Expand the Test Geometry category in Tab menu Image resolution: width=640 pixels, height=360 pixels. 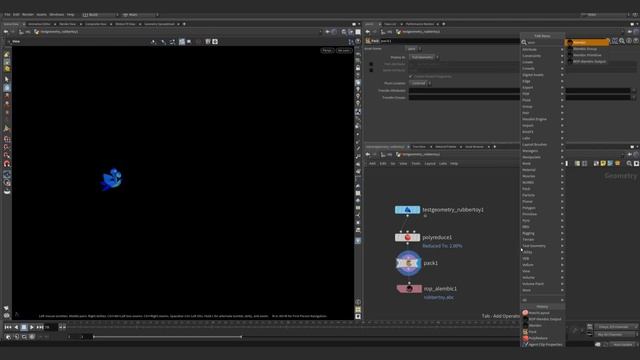click(542, 246)
